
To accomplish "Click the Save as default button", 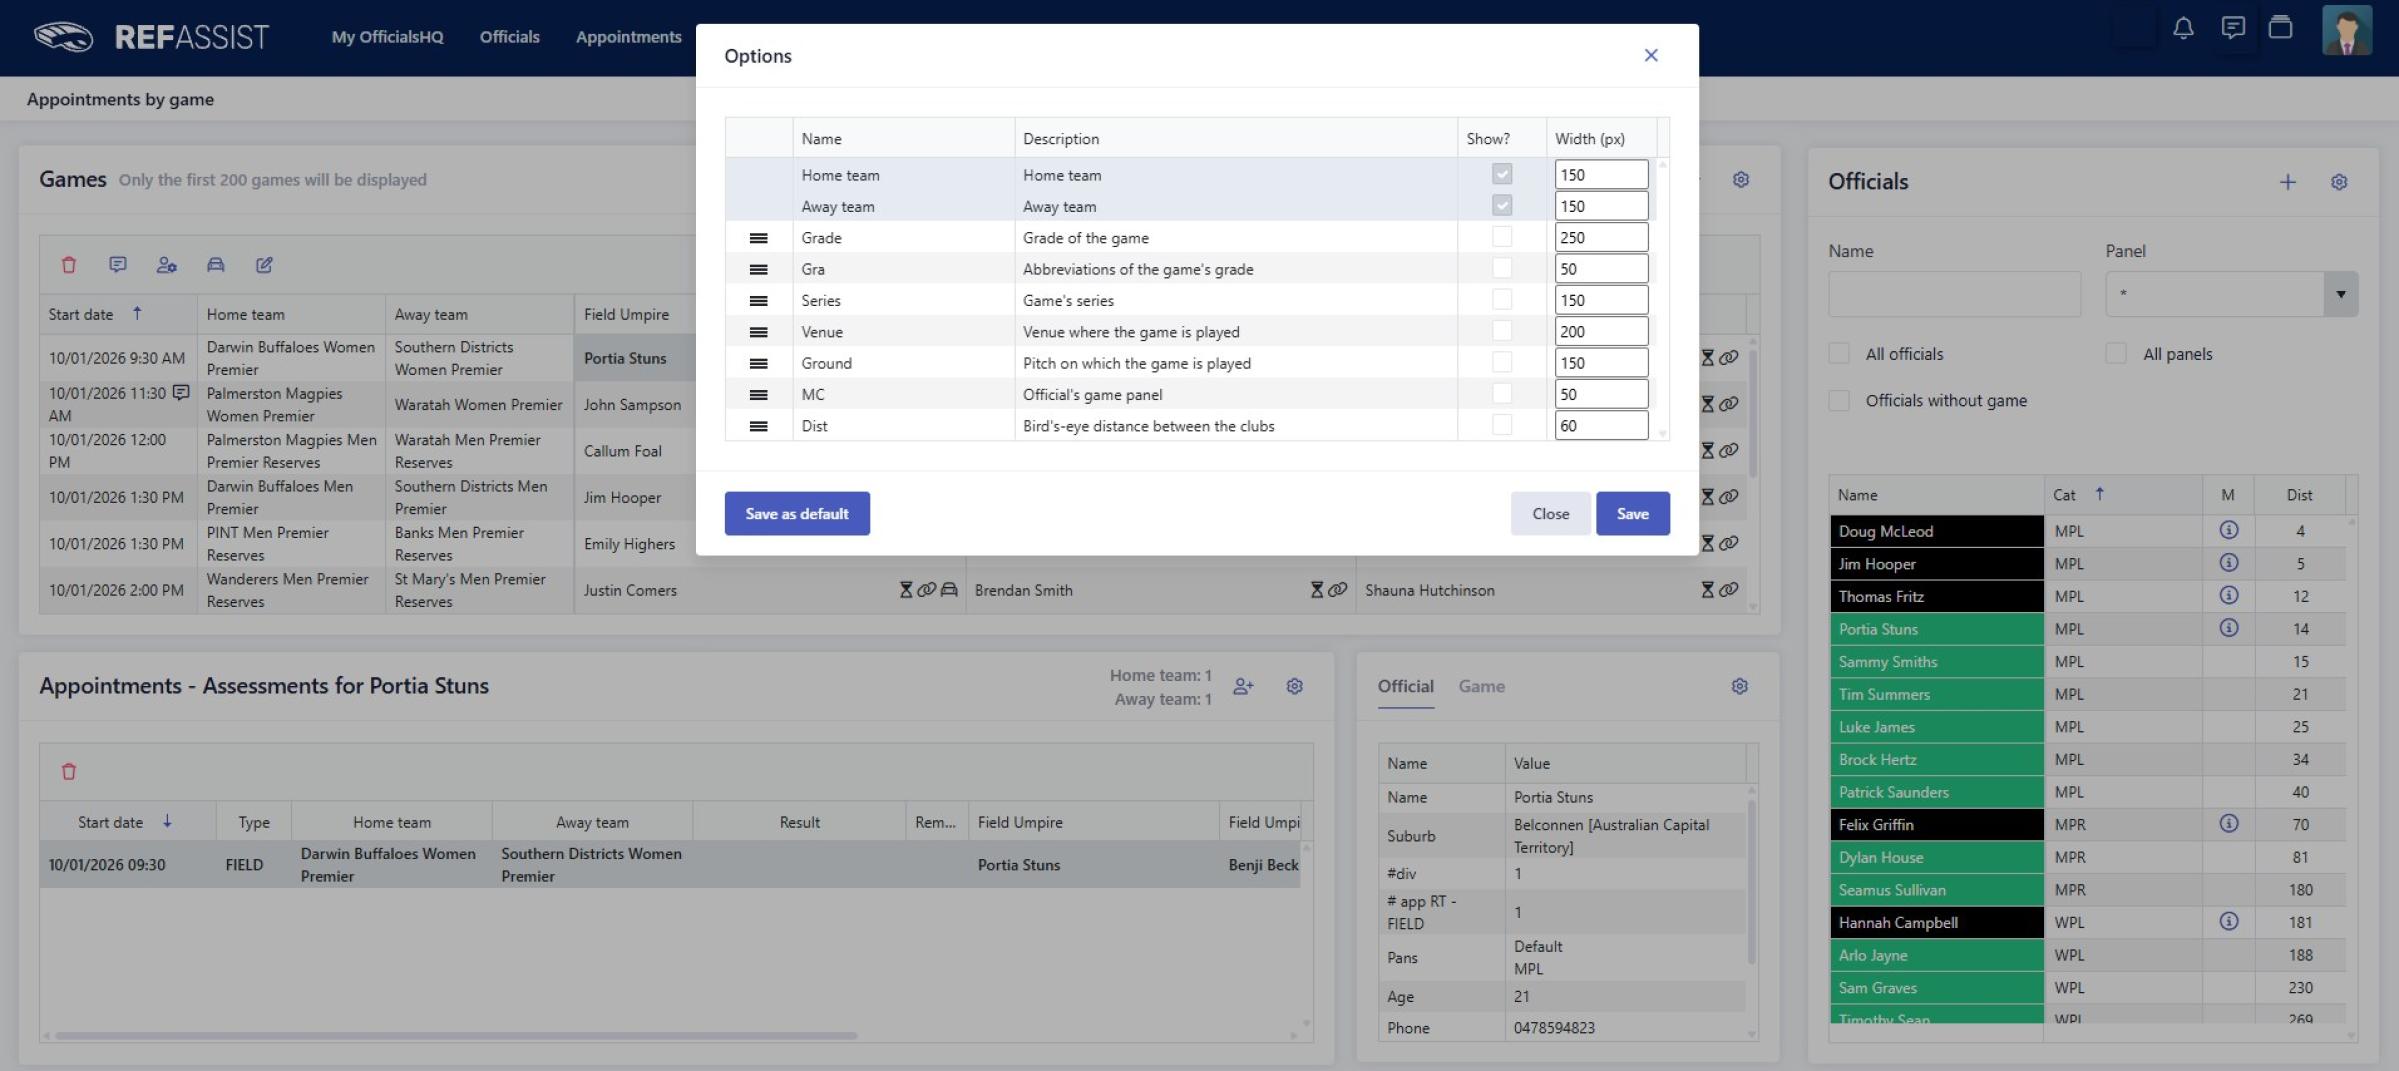I will tap(796, 513).
